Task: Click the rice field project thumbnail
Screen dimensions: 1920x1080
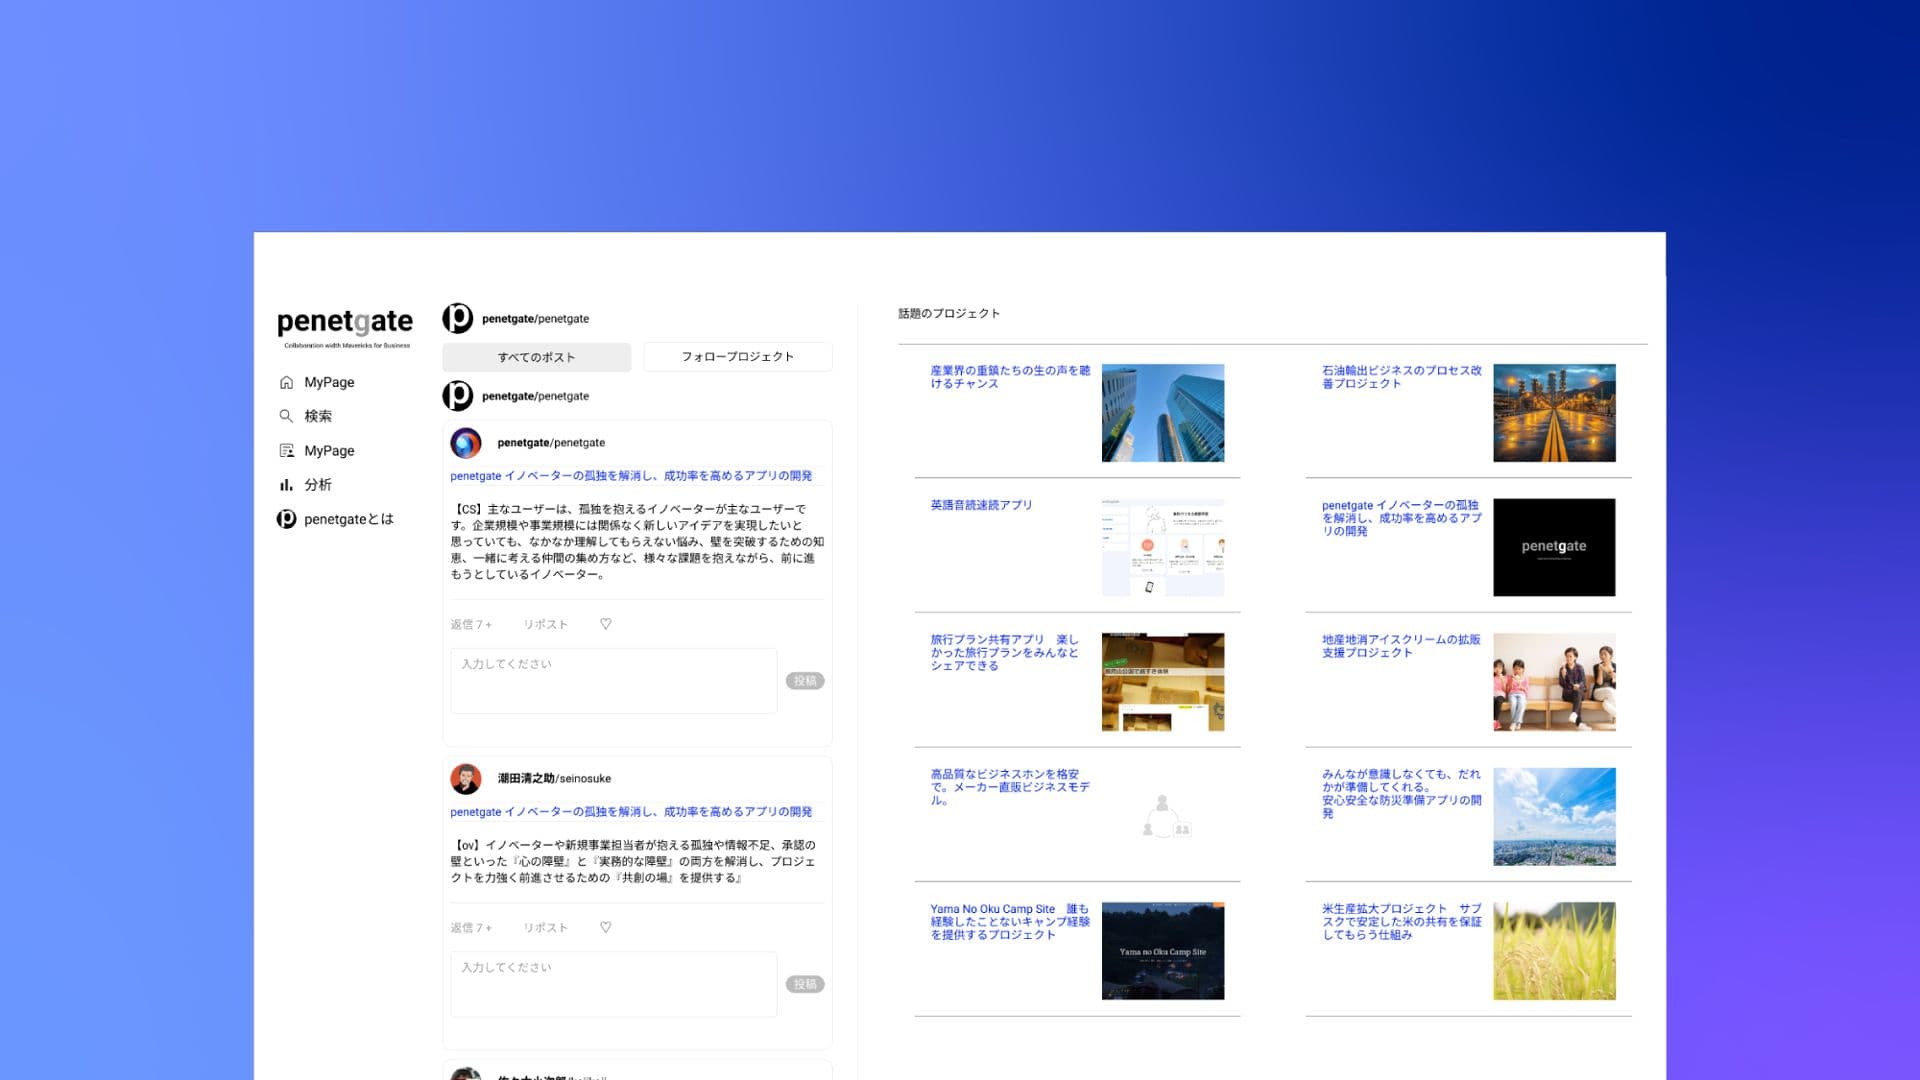Action: coord(1553,951)
